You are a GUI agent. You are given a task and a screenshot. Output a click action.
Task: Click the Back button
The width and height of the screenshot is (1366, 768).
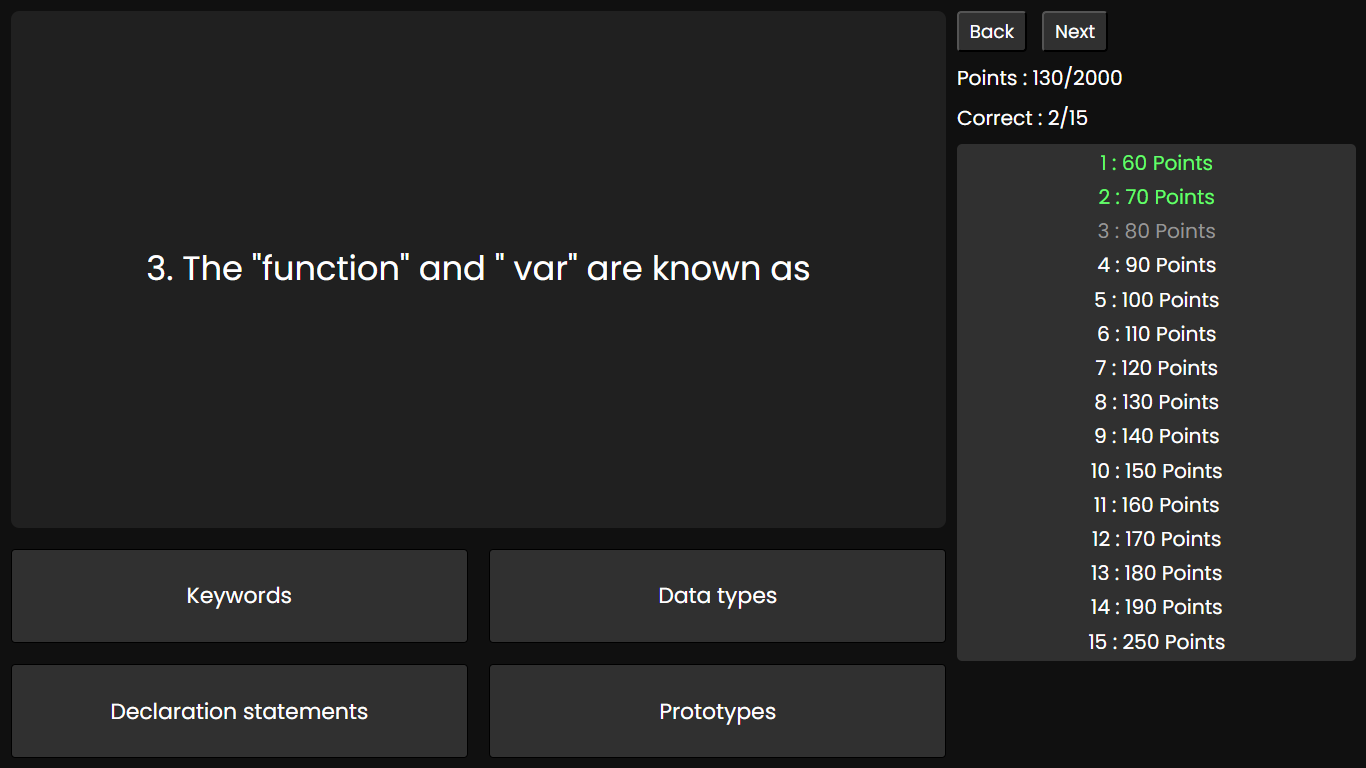pos(991,32)
